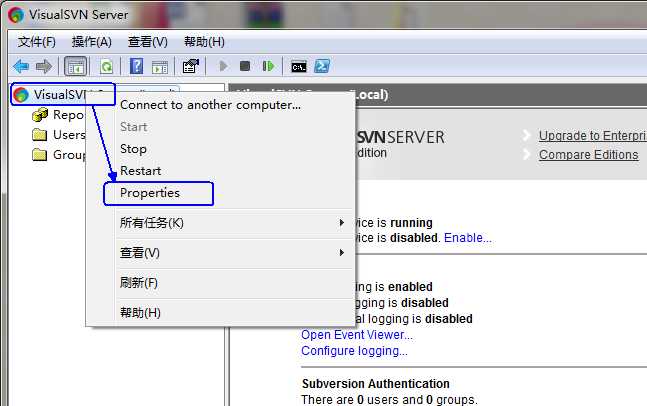647x406 pixels.
Task: Click the Upgrade to Enterprise link
Action: (593, 136)
